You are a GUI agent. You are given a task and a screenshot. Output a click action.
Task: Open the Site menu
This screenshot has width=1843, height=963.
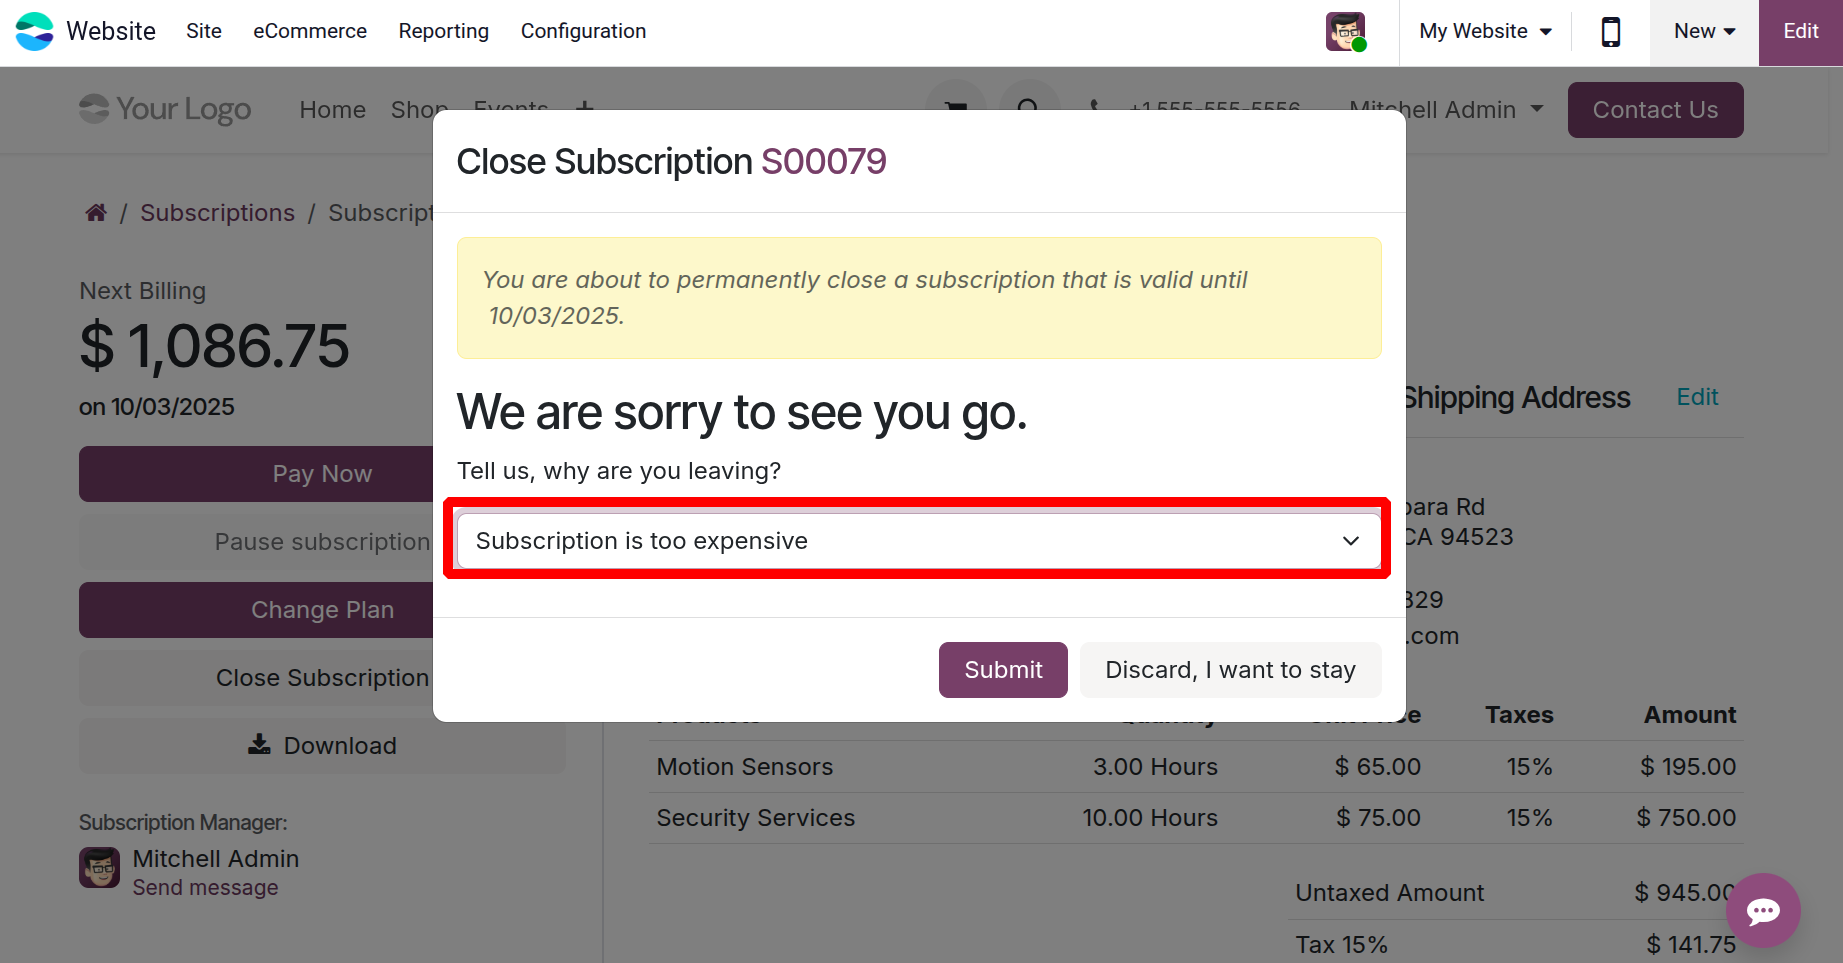204,31
